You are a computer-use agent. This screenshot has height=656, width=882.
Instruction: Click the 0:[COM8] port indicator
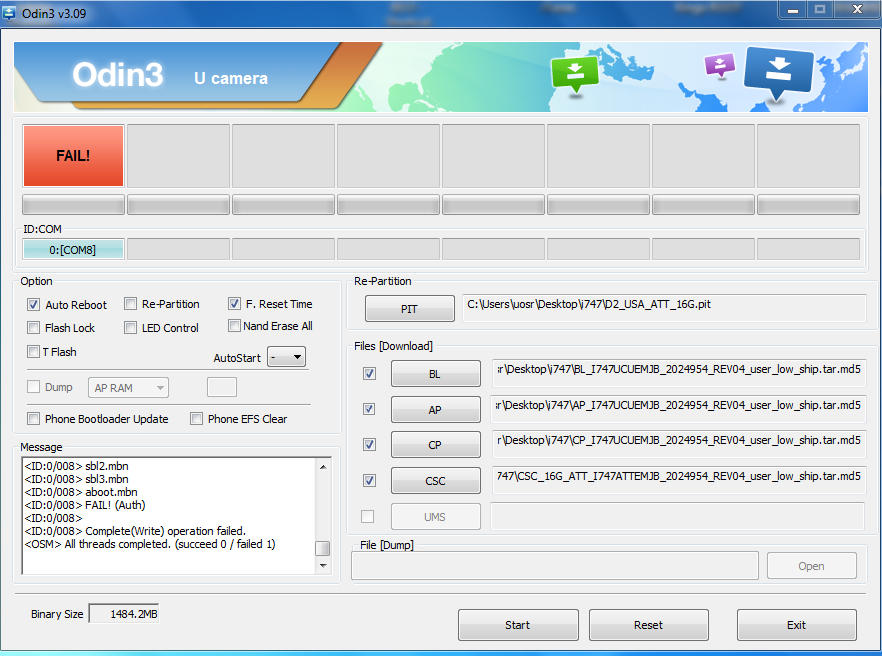[x=73, y=249]
